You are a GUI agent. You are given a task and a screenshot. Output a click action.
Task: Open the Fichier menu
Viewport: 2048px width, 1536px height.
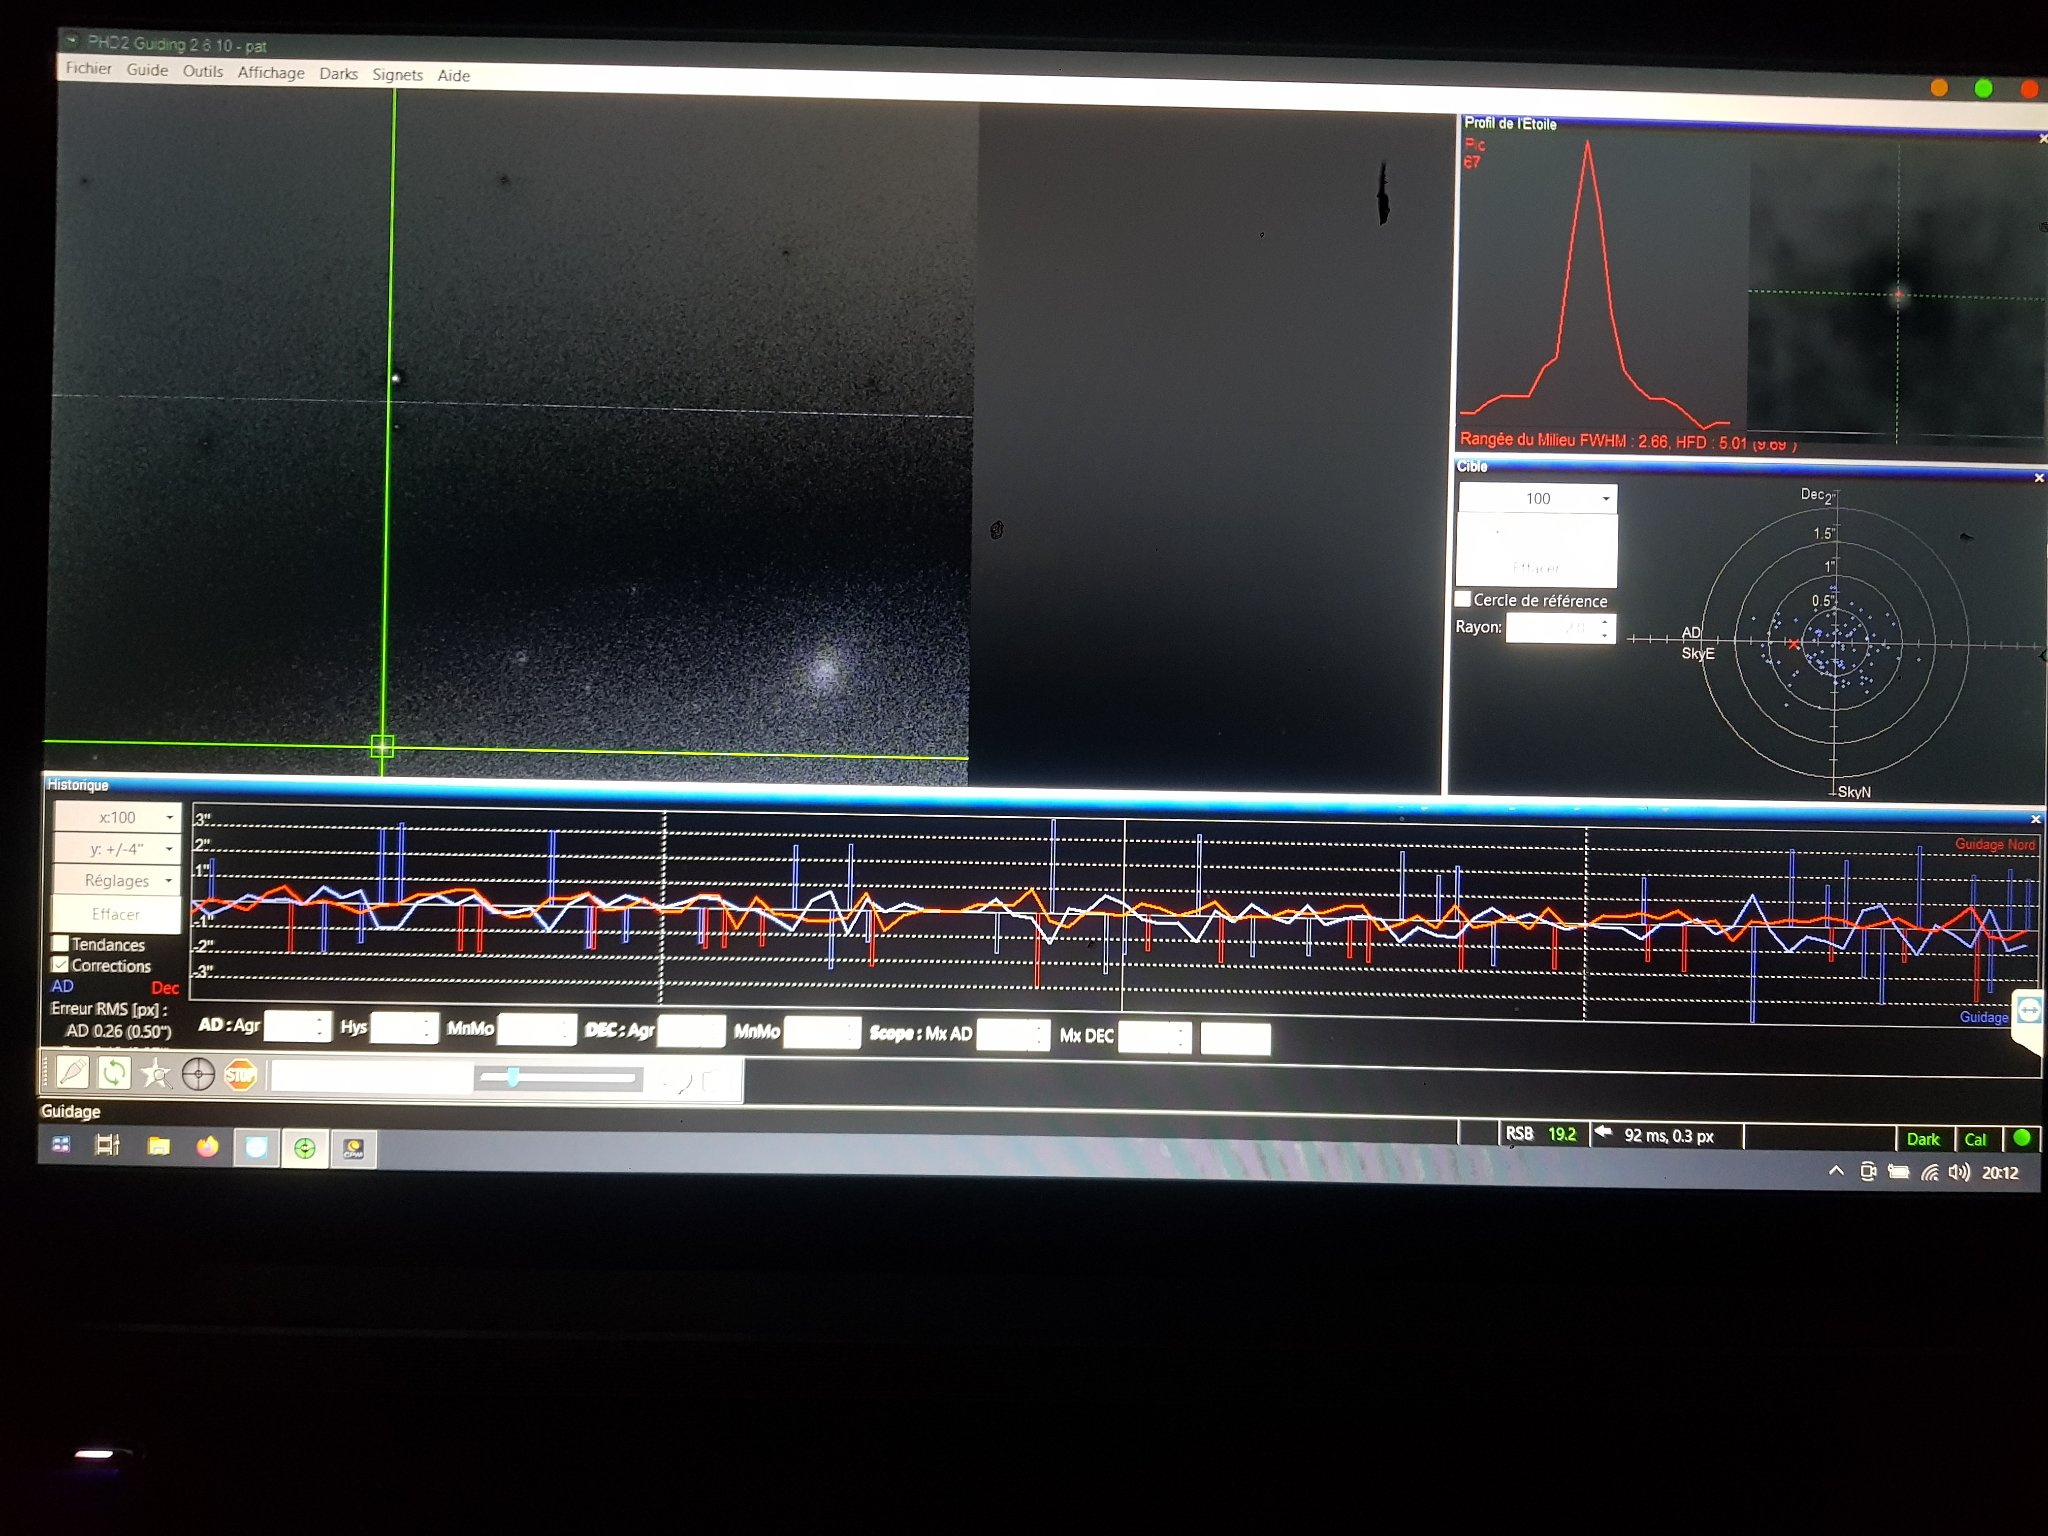pos(88,68)
